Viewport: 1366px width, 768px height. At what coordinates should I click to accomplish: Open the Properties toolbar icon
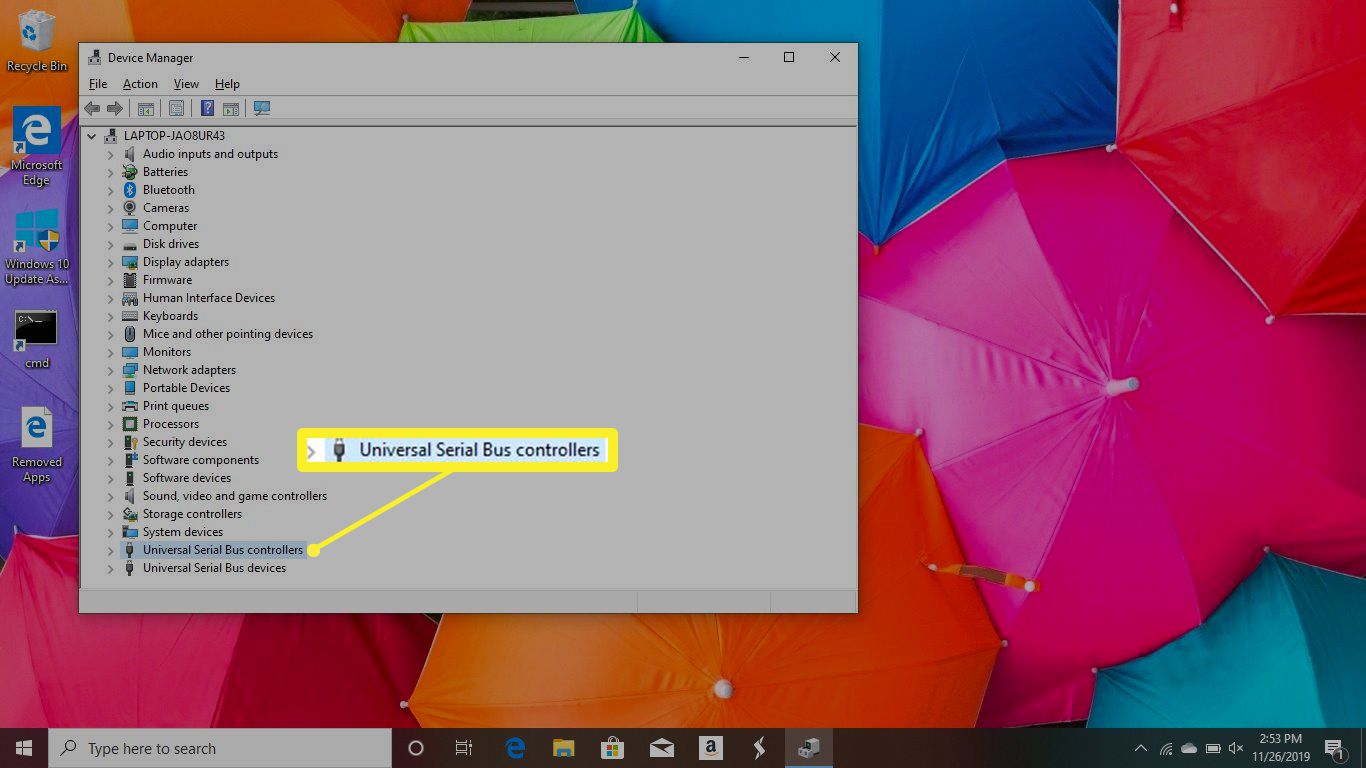pos(176,108)
